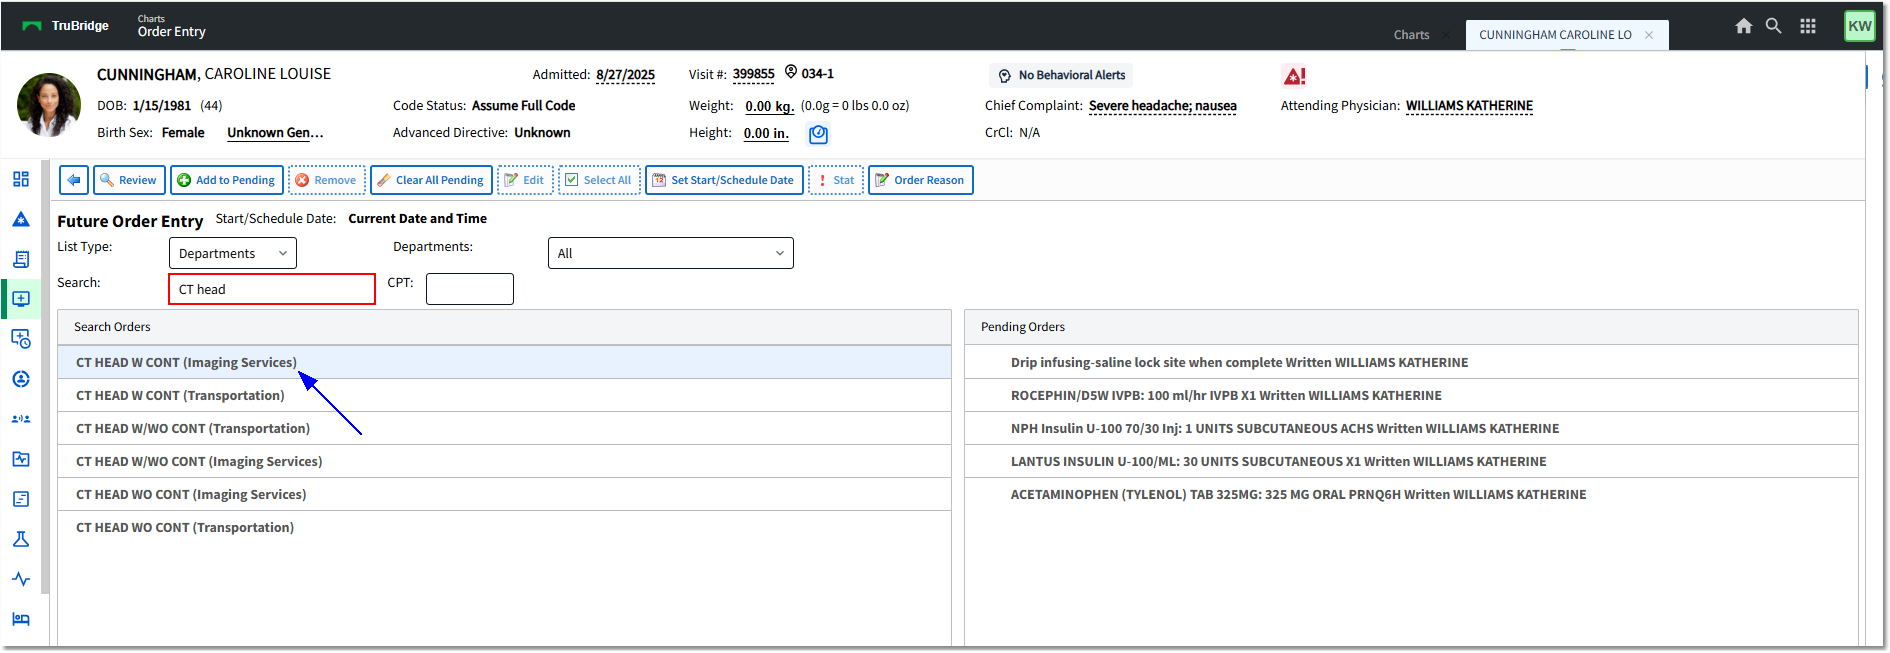Click Add to Pending
1890x653 pixels.
(227, 180)
